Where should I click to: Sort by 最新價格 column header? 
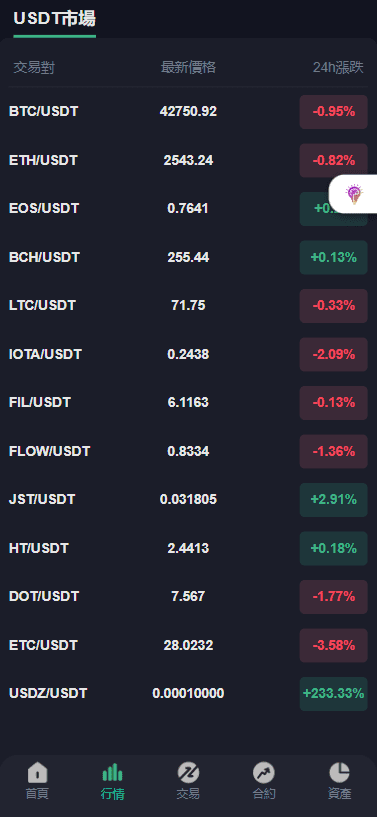[x=188, y=68]
